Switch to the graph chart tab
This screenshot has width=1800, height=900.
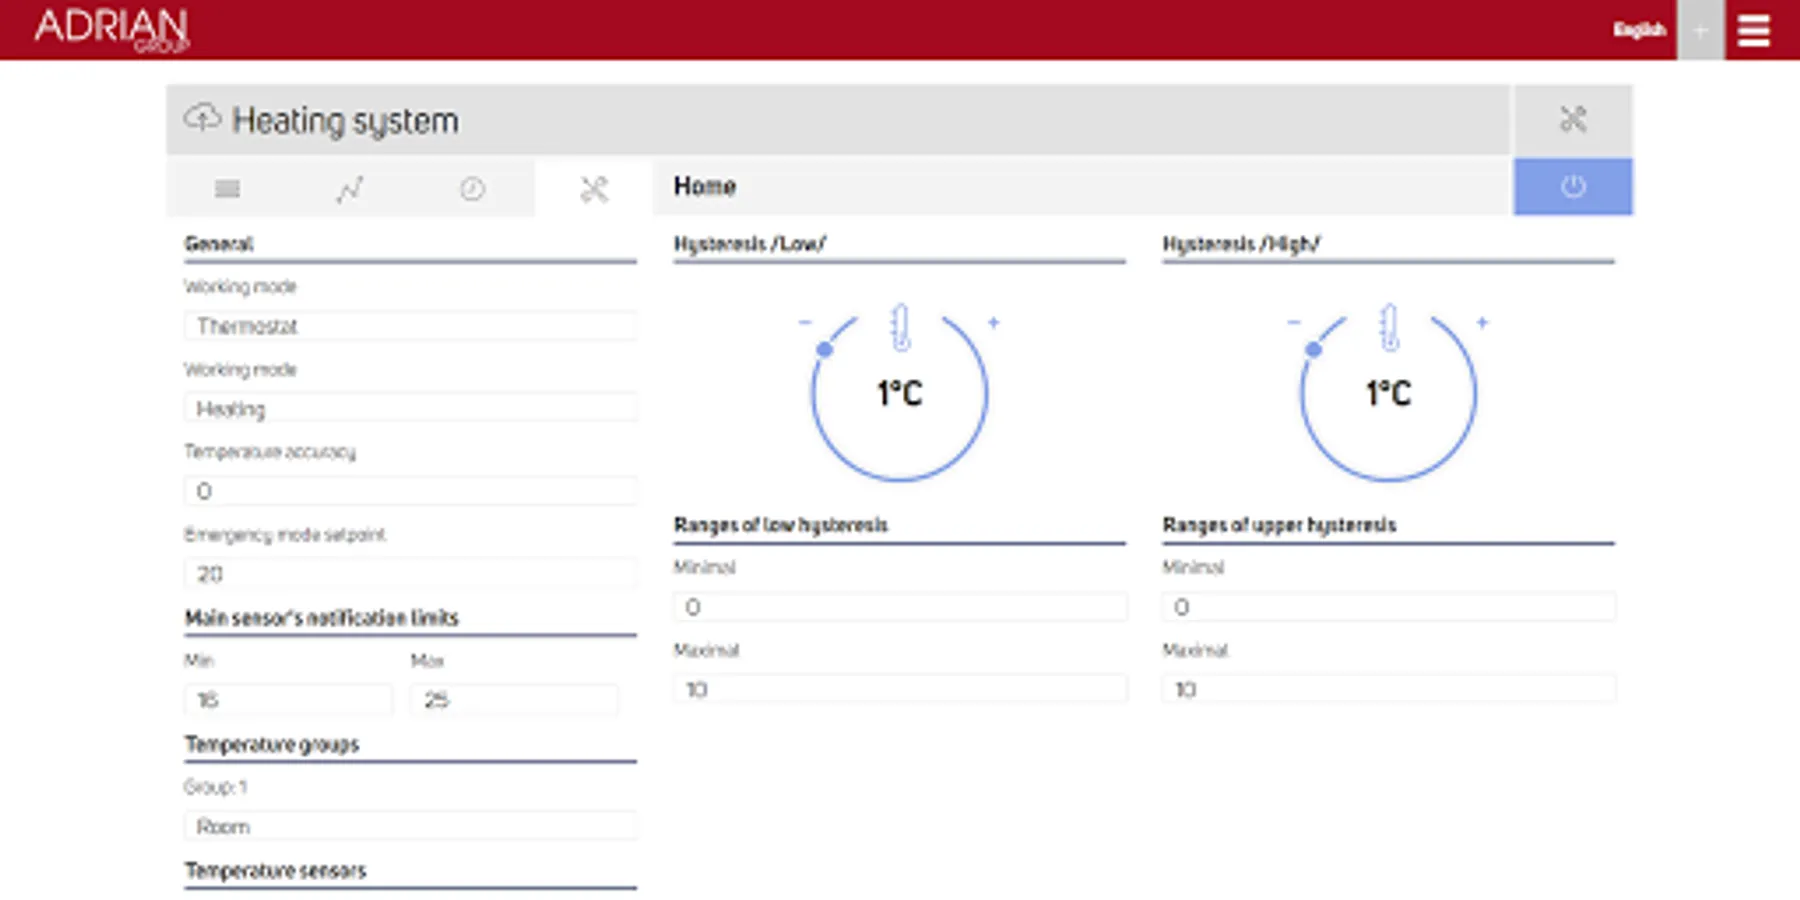coord(349,188)
